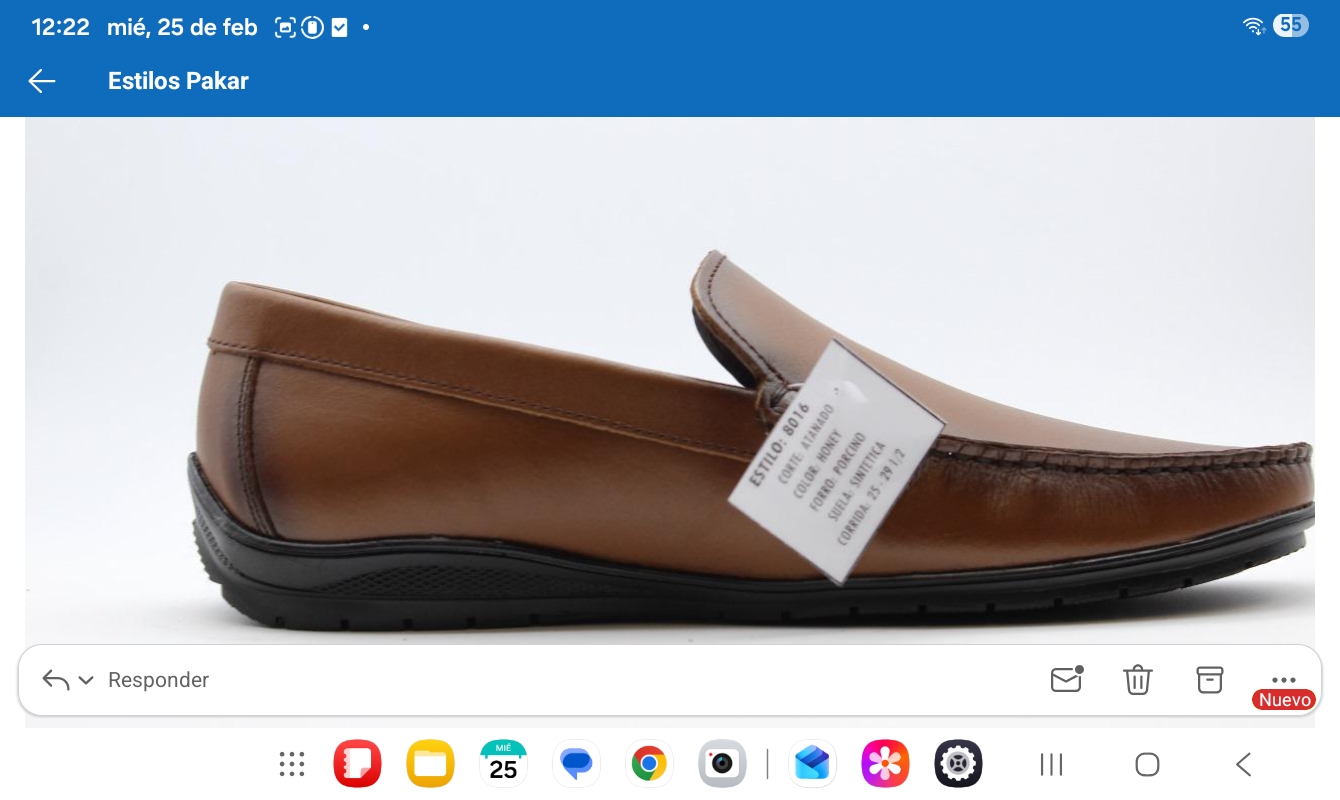Launch the blue Messages app
1340x800 pixels.
[576, 765]
